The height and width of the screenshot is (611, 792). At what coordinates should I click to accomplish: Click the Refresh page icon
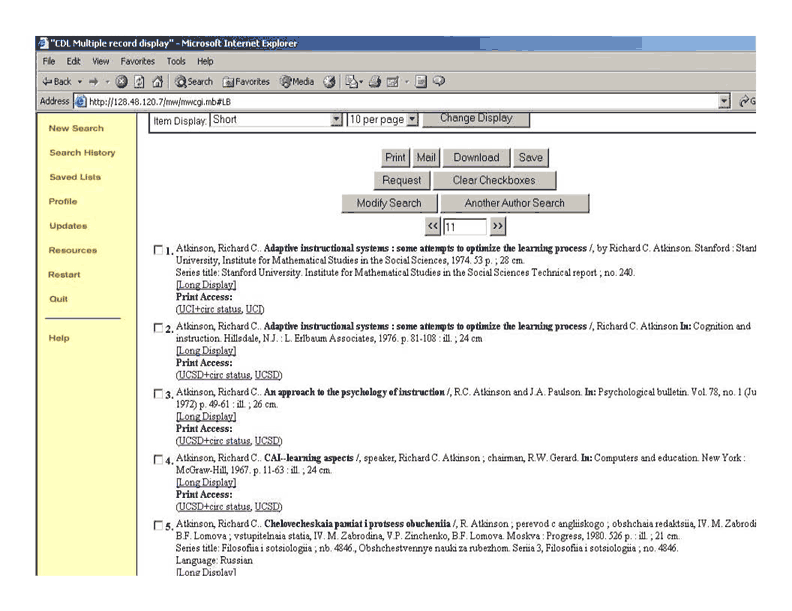click(x=139, y=81)
